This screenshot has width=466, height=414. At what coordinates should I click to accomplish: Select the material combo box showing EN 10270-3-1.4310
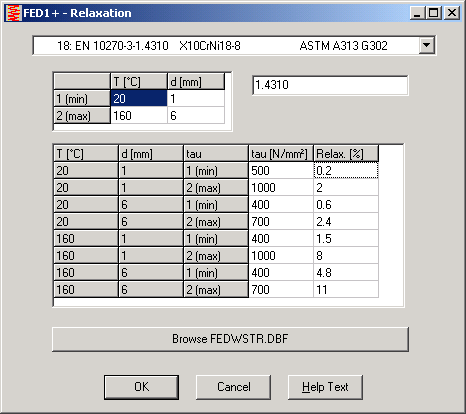[x=234, y=45]
